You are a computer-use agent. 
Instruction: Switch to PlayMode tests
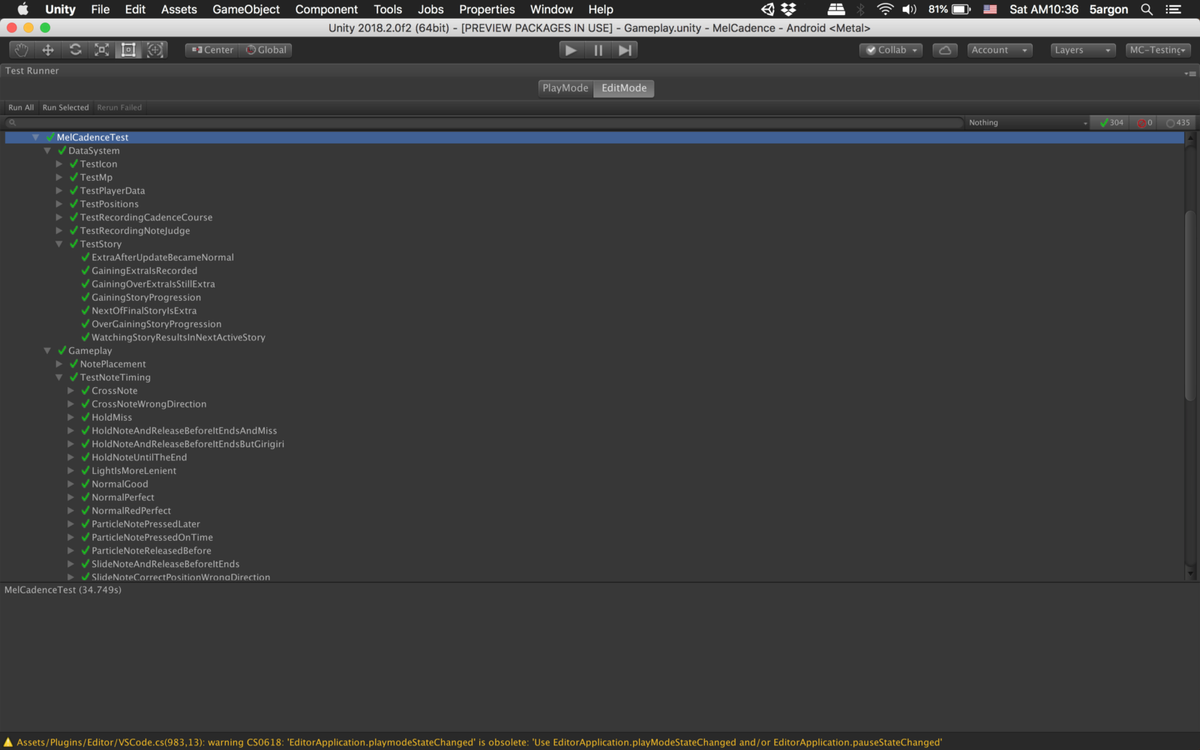pyautogui.click(x=565, y=88)
